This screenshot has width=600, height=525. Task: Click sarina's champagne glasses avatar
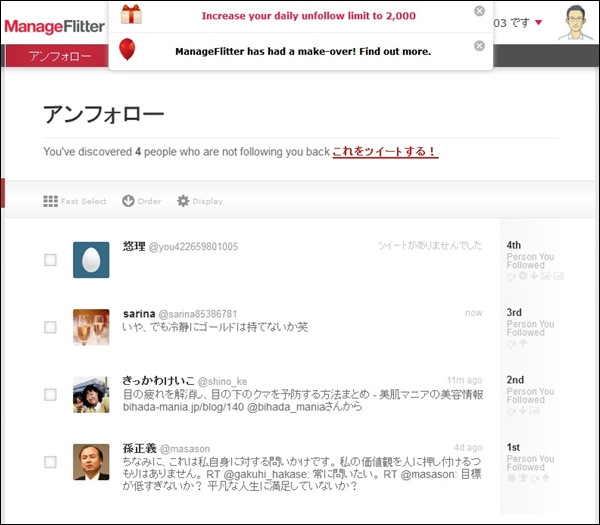[91, 327]
